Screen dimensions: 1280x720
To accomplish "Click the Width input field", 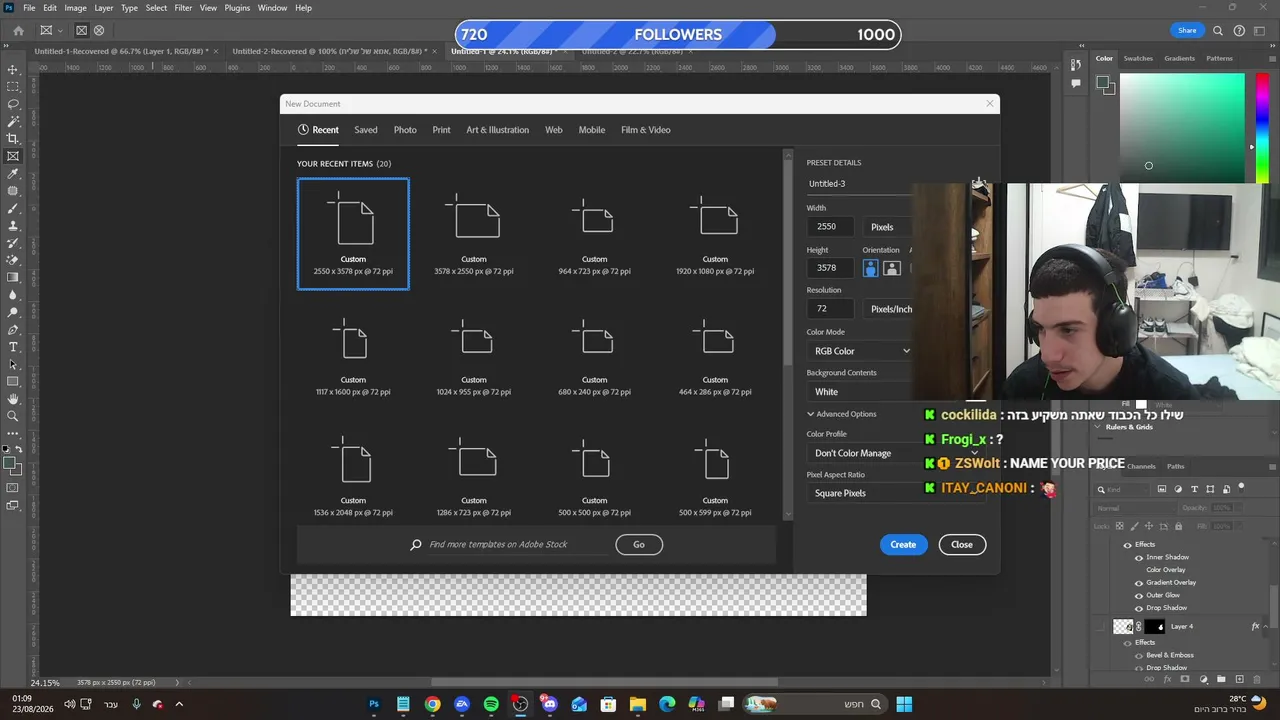I will (830, 227).
